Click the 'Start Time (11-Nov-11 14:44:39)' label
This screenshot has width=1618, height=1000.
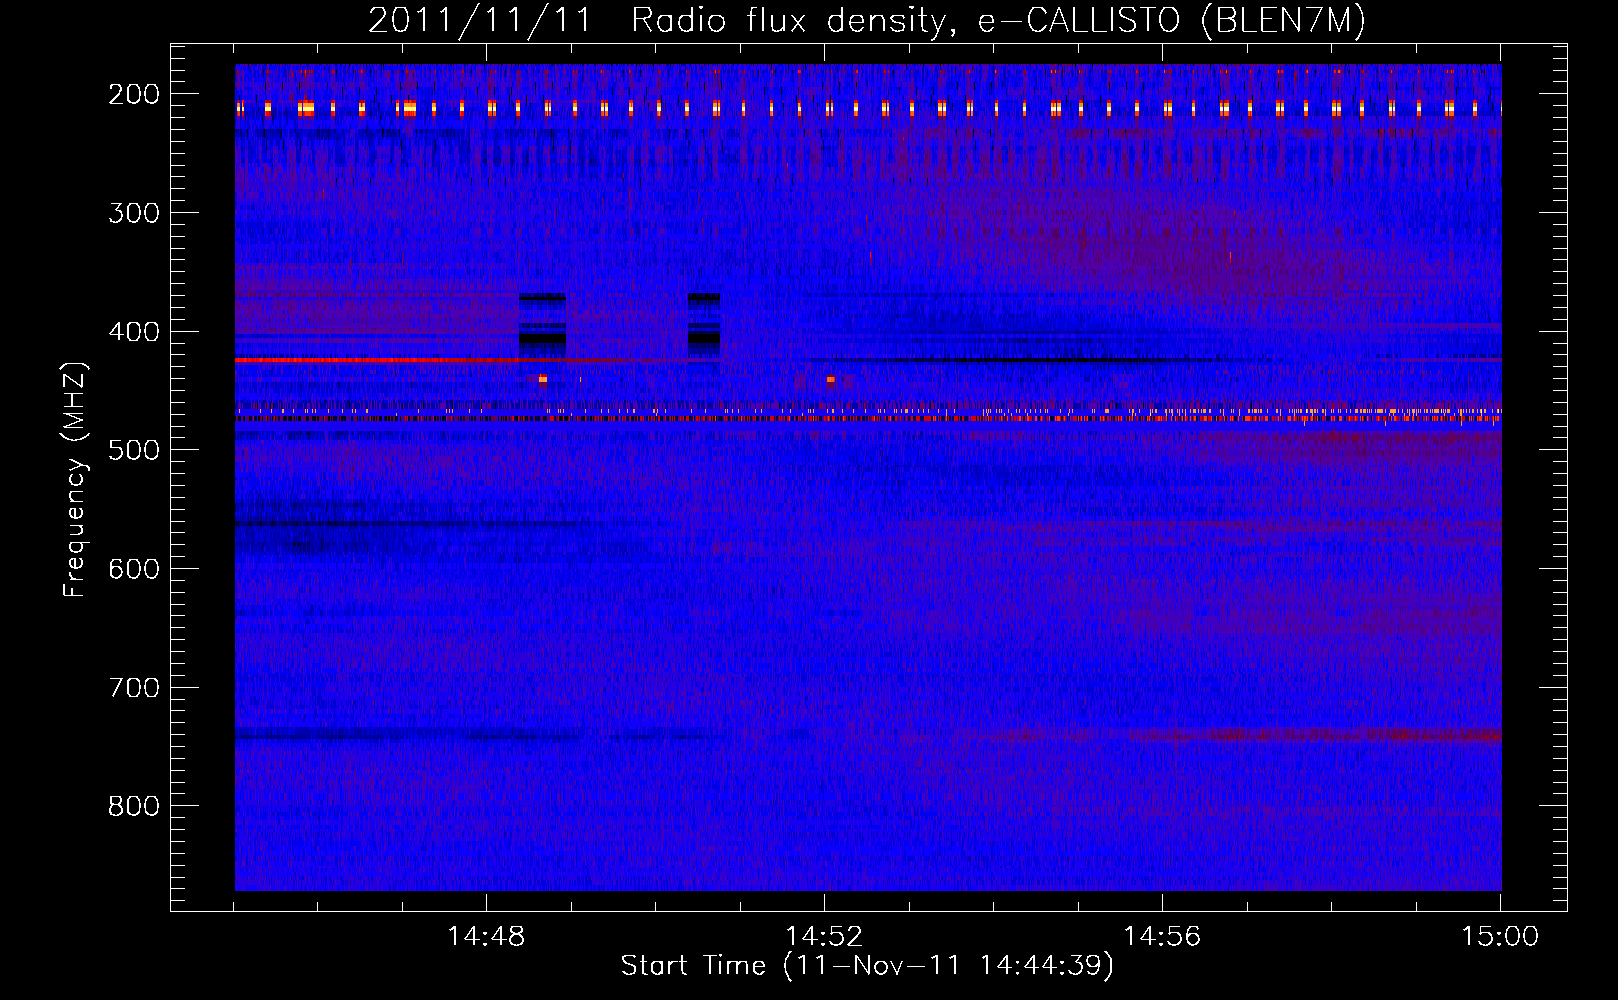coord(866,966)
